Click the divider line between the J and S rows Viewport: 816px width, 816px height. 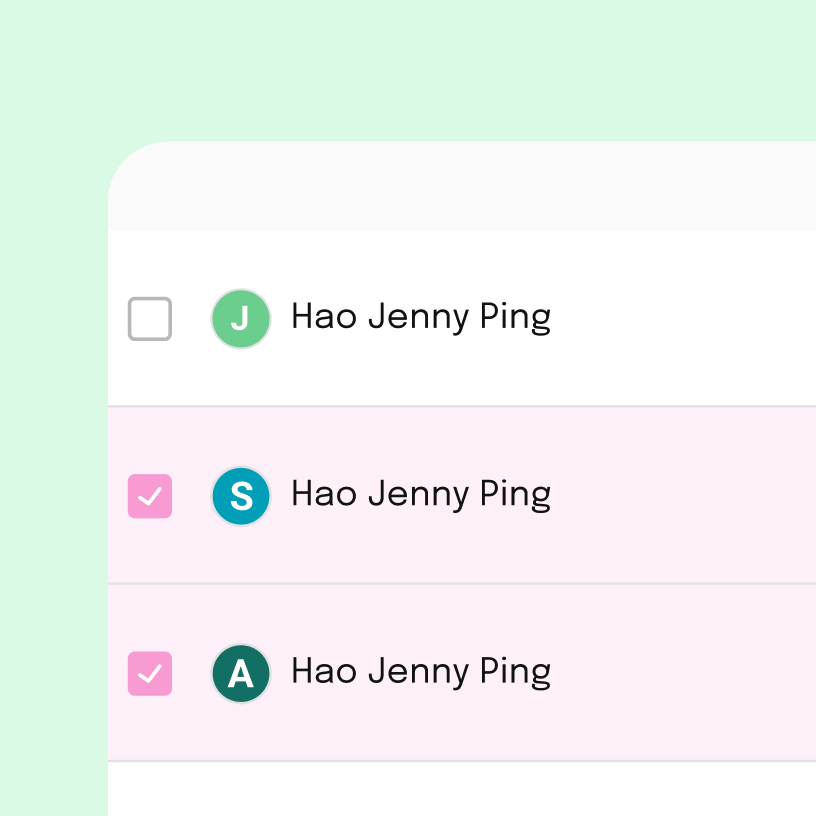(460, 407)
